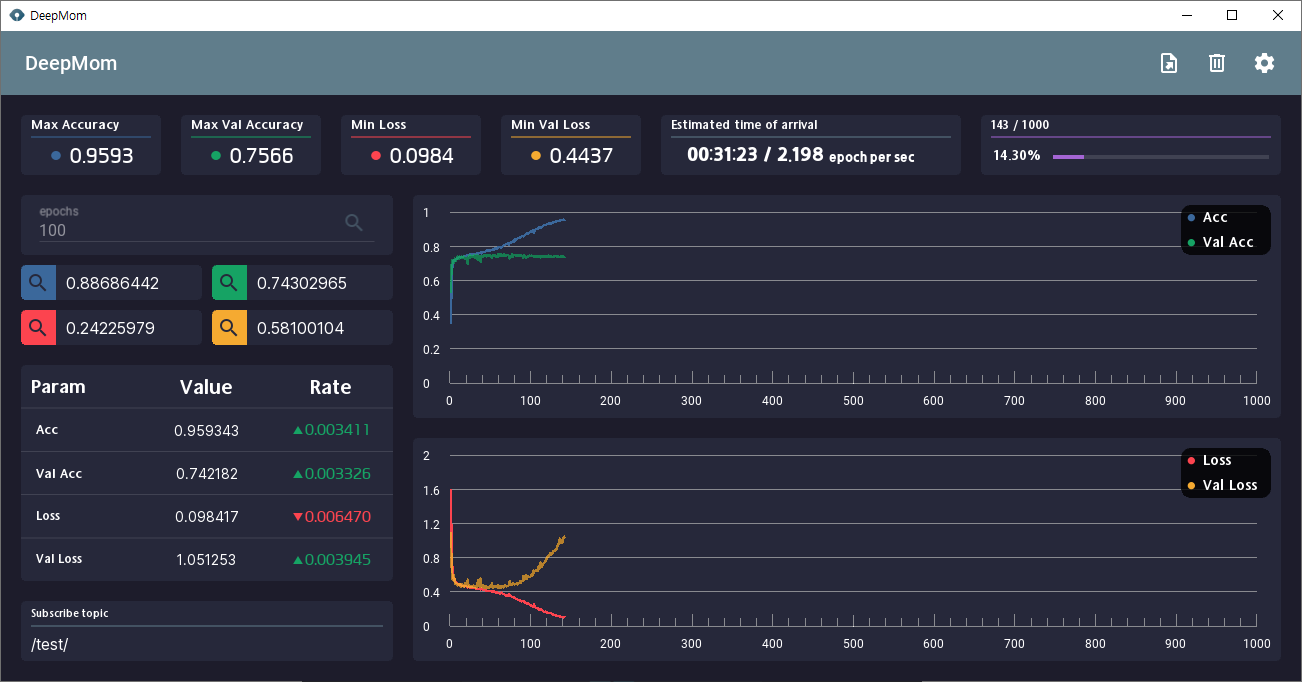The width and height of the screenshot is (1302, 682).
Task: Click the Rate column header
Action: click(x=330, y=387)
